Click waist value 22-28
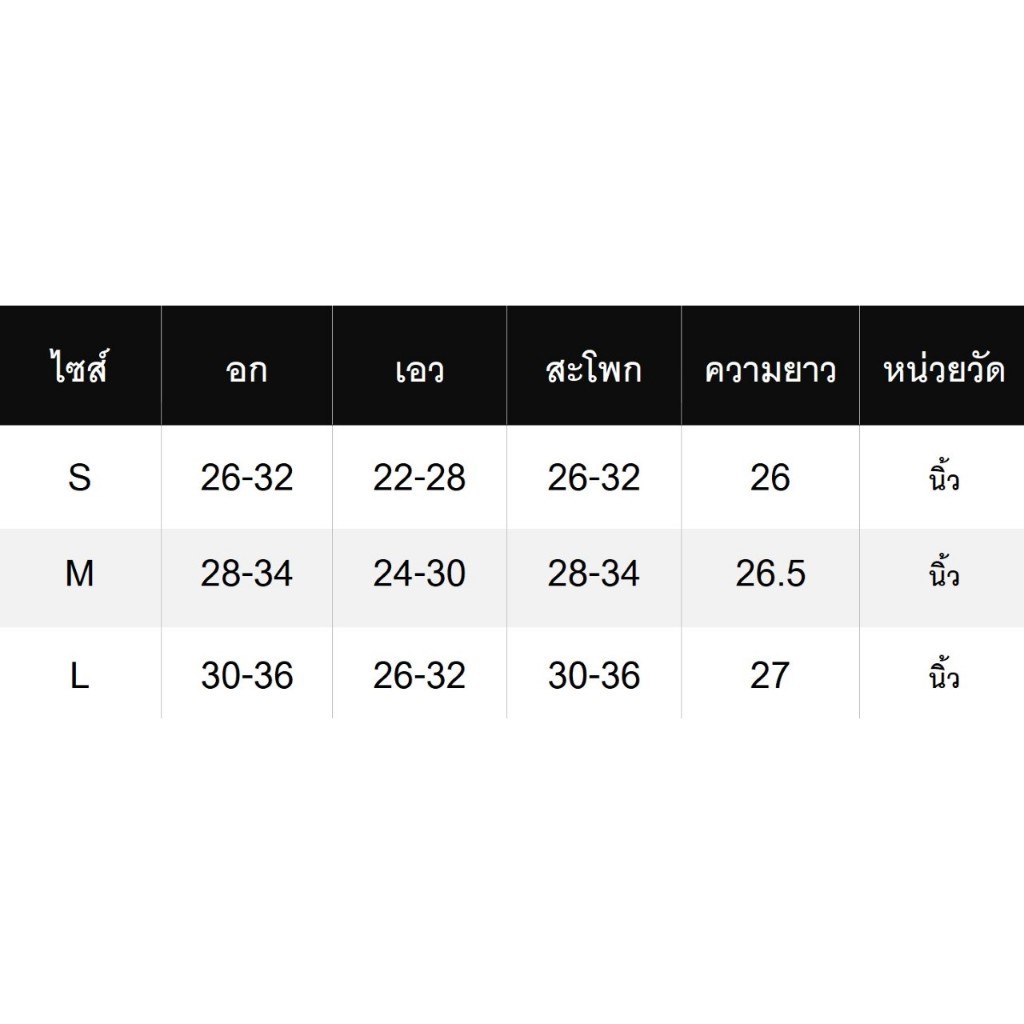This screenshot has height=1024, width=1024. click(x=419, y=477)
